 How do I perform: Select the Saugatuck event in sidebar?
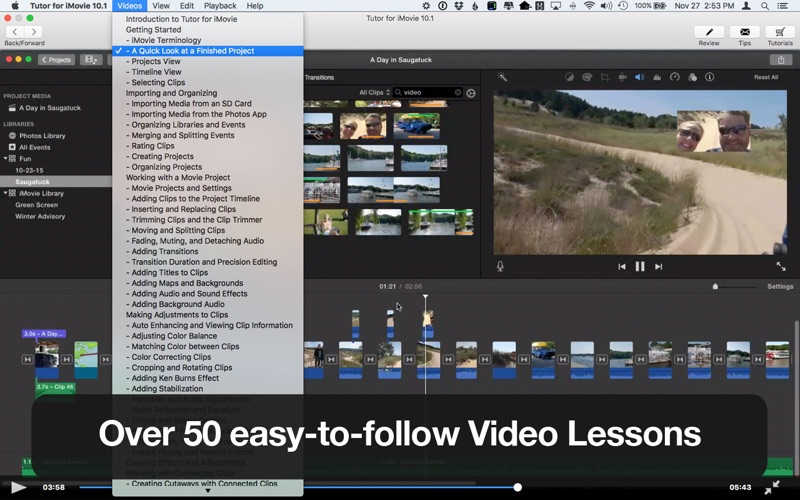(x=56, y=182)
